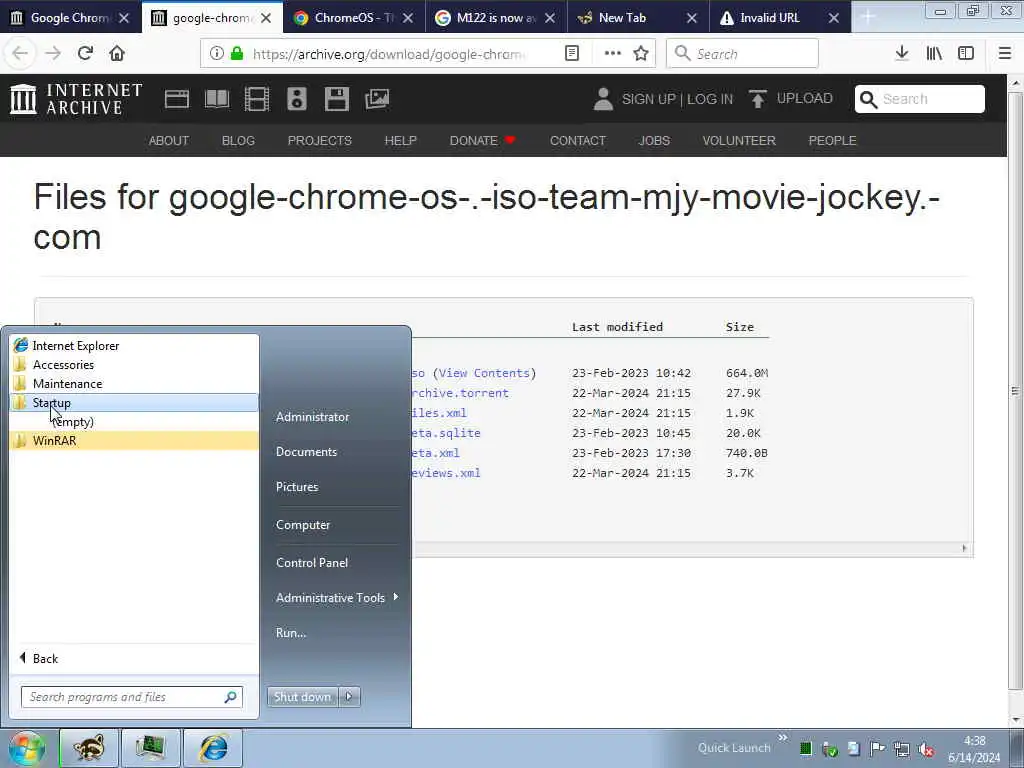Switch to the M122 is now tab
Screen dimensions: 1024x768
coord(496,18)
